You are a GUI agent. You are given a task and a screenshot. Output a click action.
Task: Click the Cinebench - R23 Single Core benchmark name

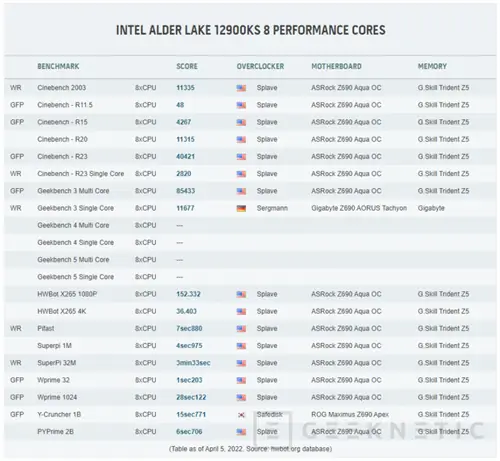(81, 174)
